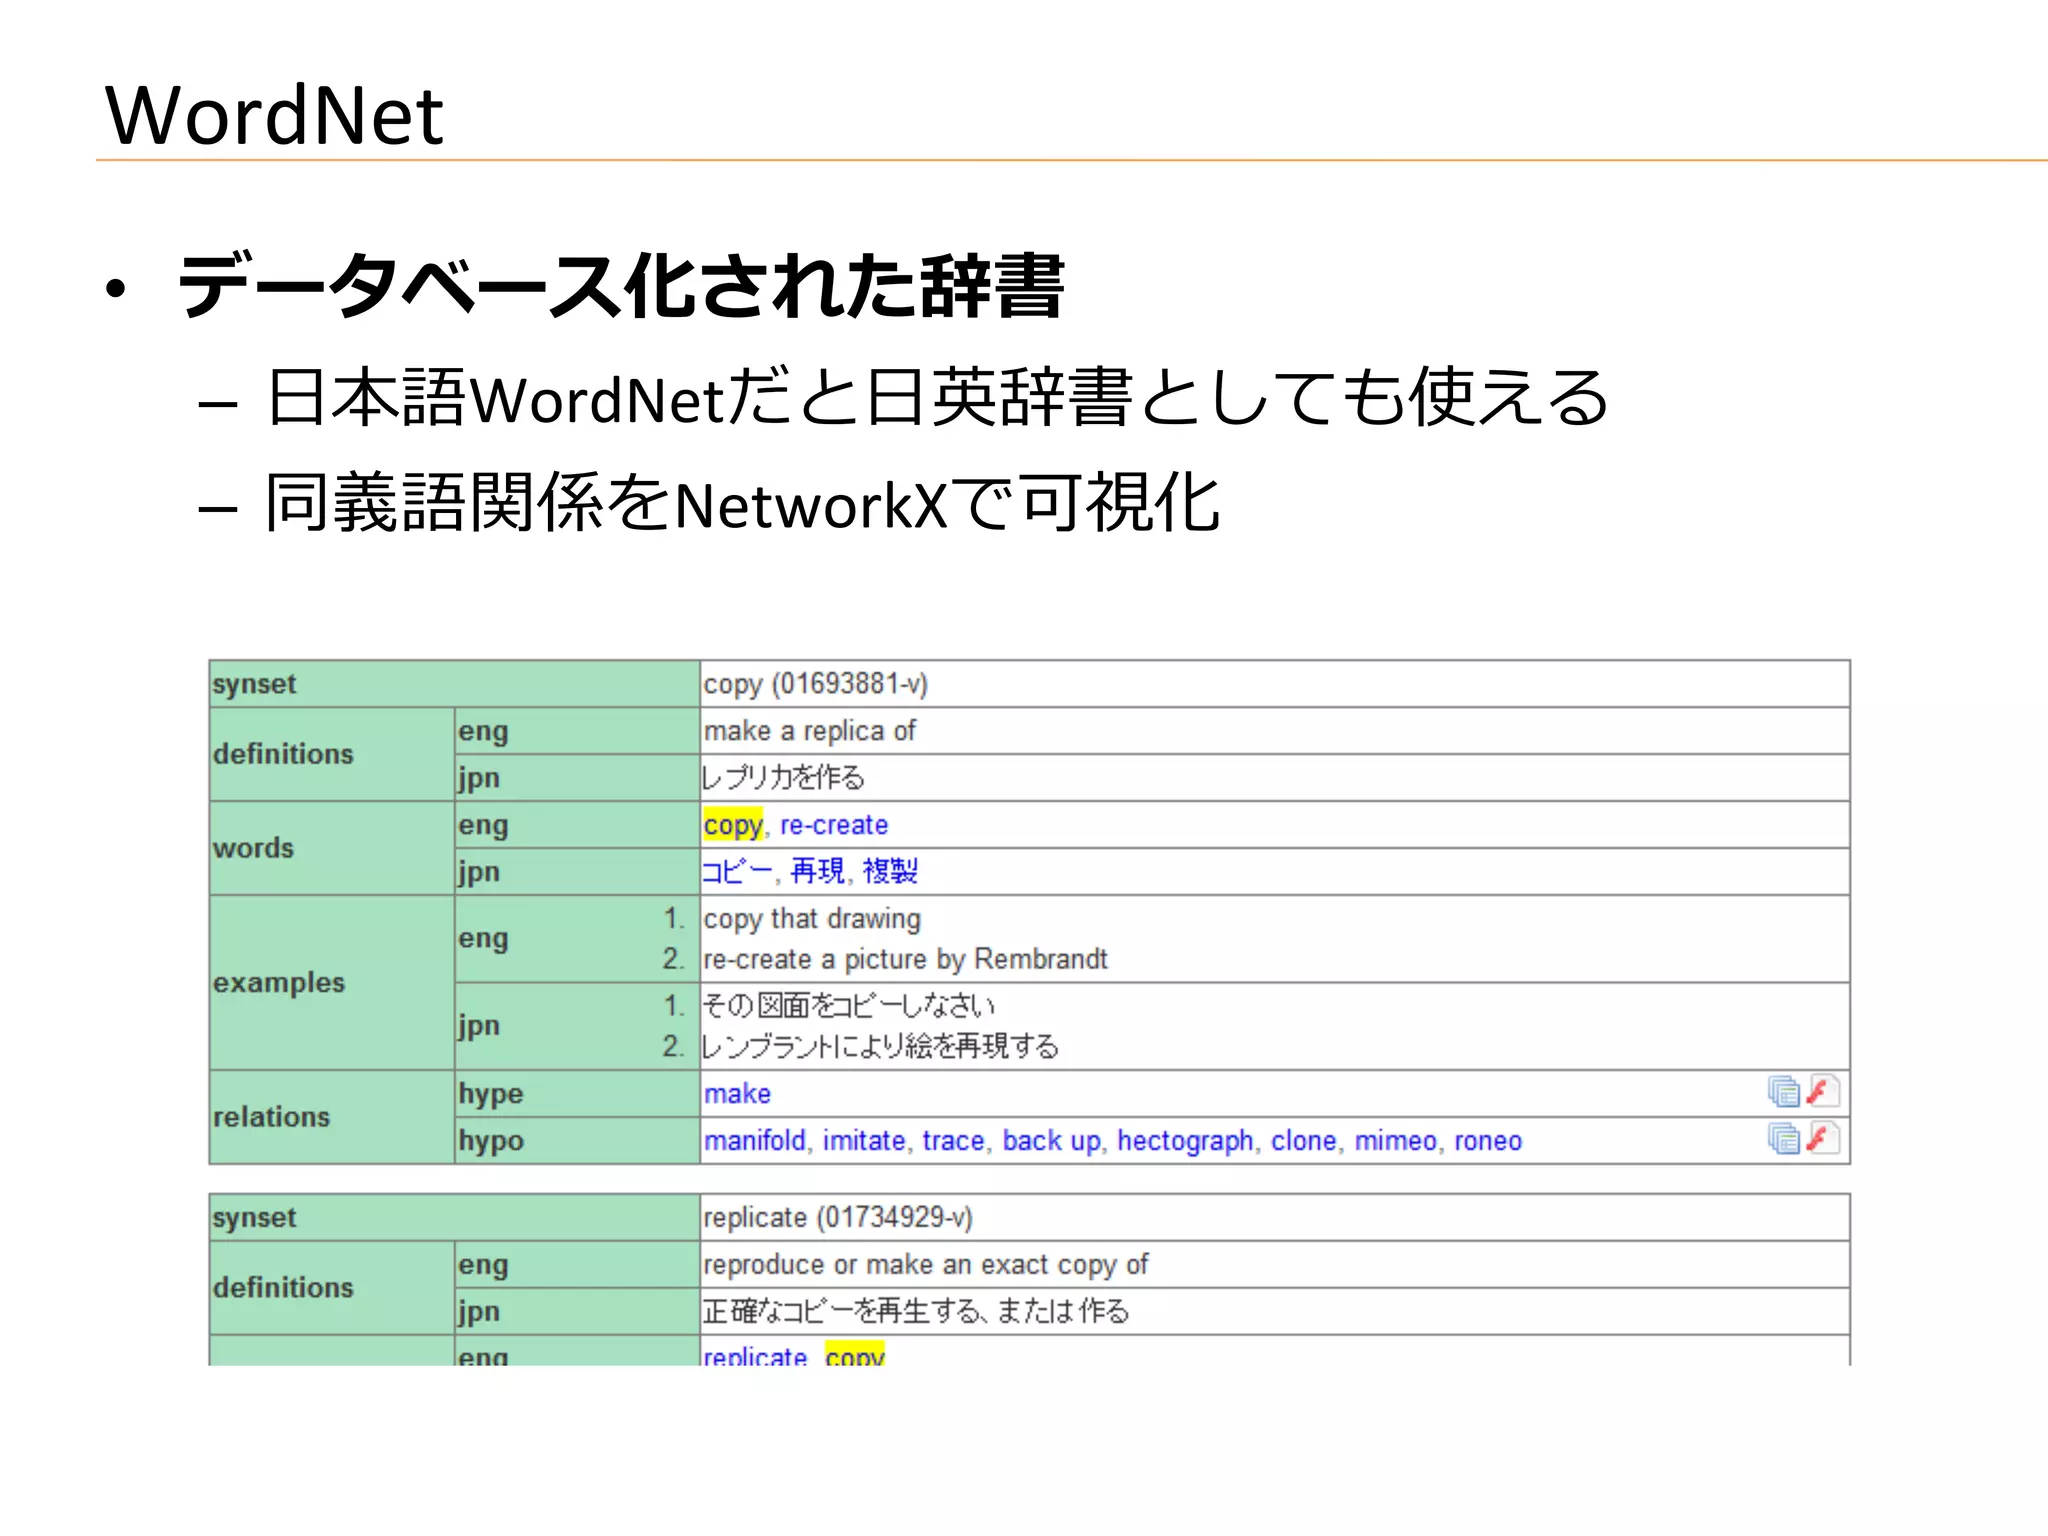Follow the hyponym link 'back up'
Image resolution: width=2048 pixels, height=1536 pixels.
point(1051,1141)
